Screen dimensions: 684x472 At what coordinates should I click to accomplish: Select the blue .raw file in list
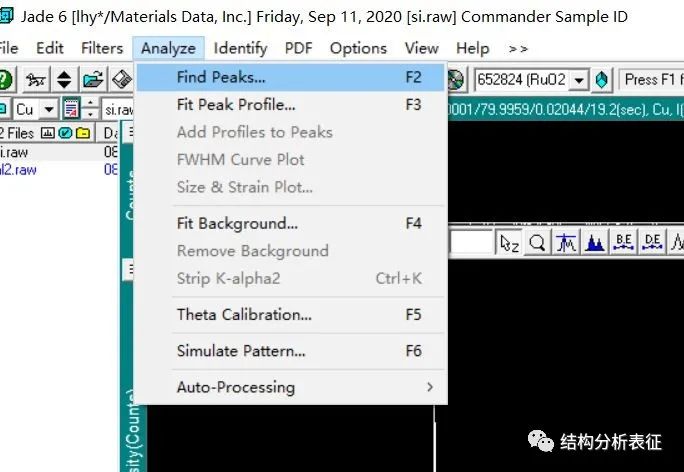click(18, 170)
